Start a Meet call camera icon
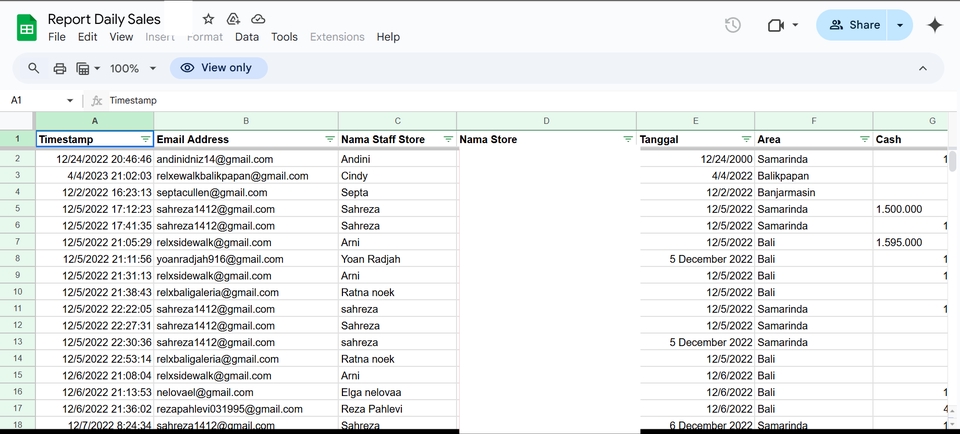Viewport: 960px width, 434px height. [776, 25]
